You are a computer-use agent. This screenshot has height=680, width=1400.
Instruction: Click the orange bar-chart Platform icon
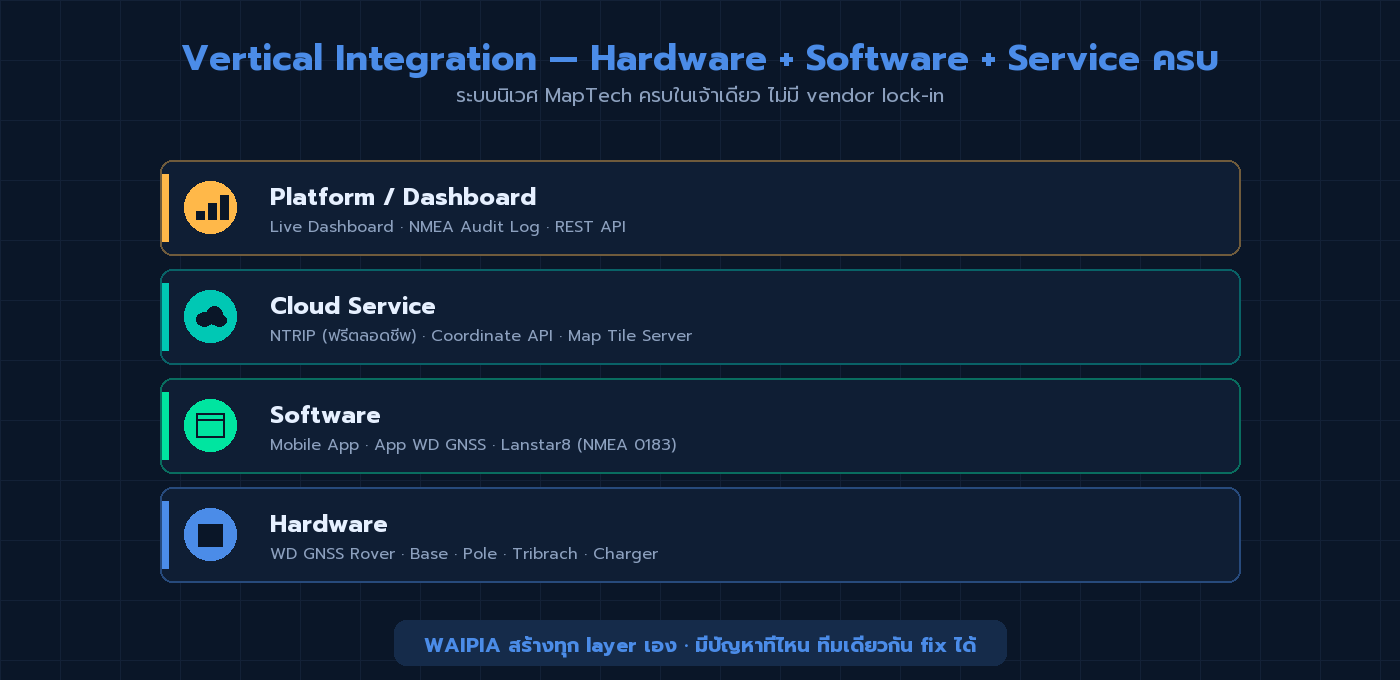point(210,208)
